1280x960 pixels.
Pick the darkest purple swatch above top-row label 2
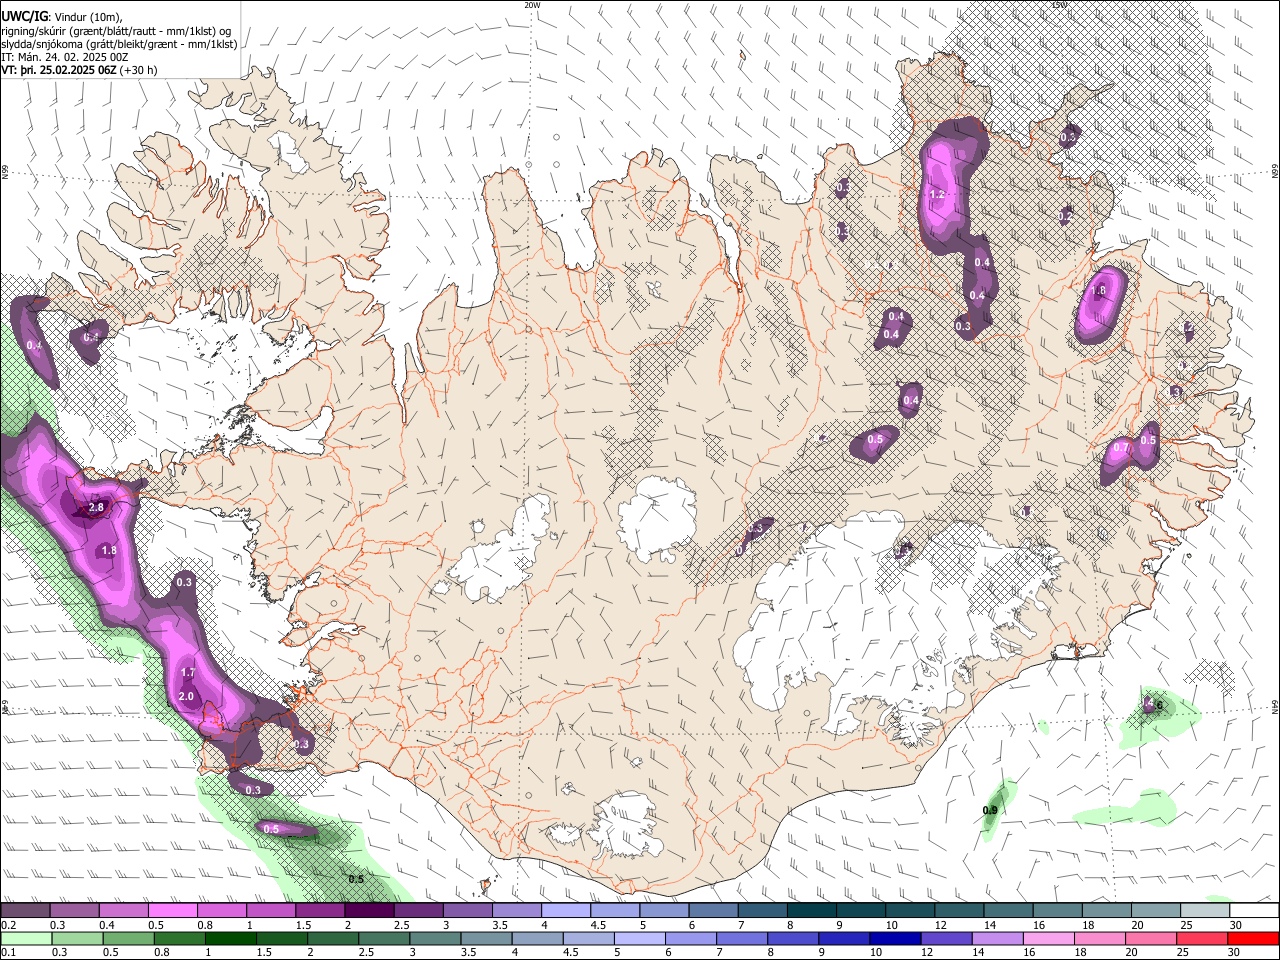pos(369,911)
